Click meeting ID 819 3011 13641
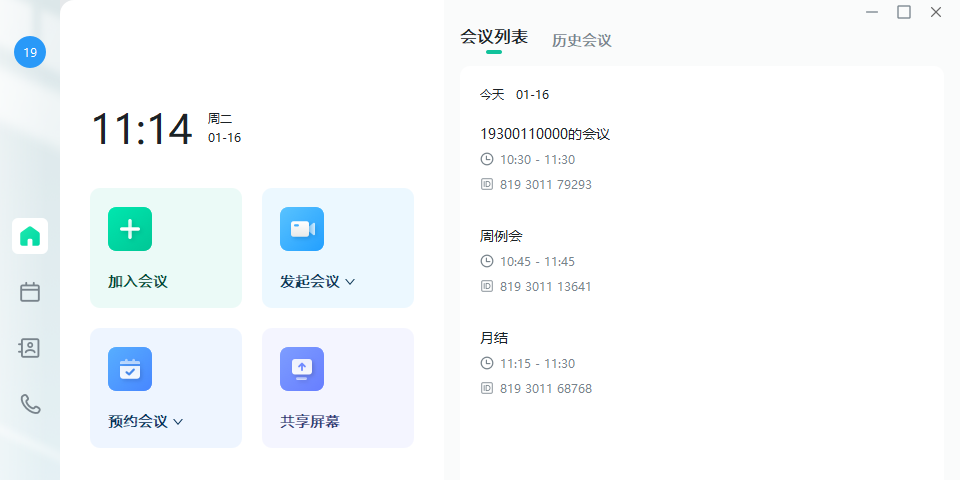The image size is (960, 480). [546, 287]
